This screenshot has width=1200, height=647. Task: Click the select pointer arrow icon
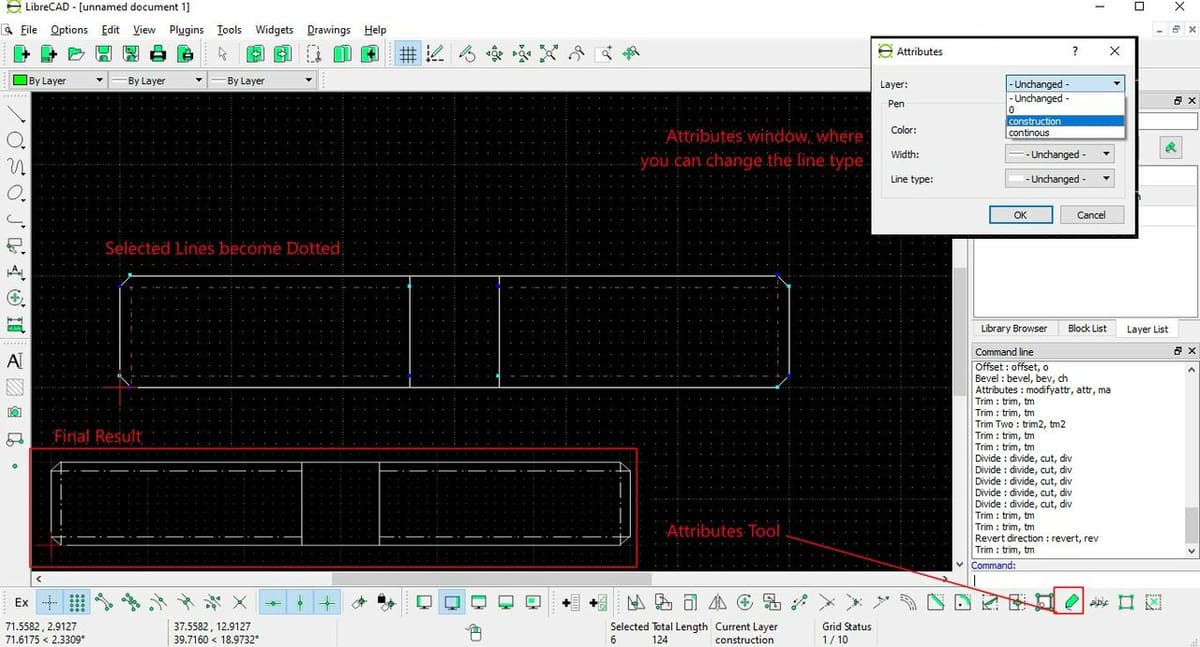point(223,55)
